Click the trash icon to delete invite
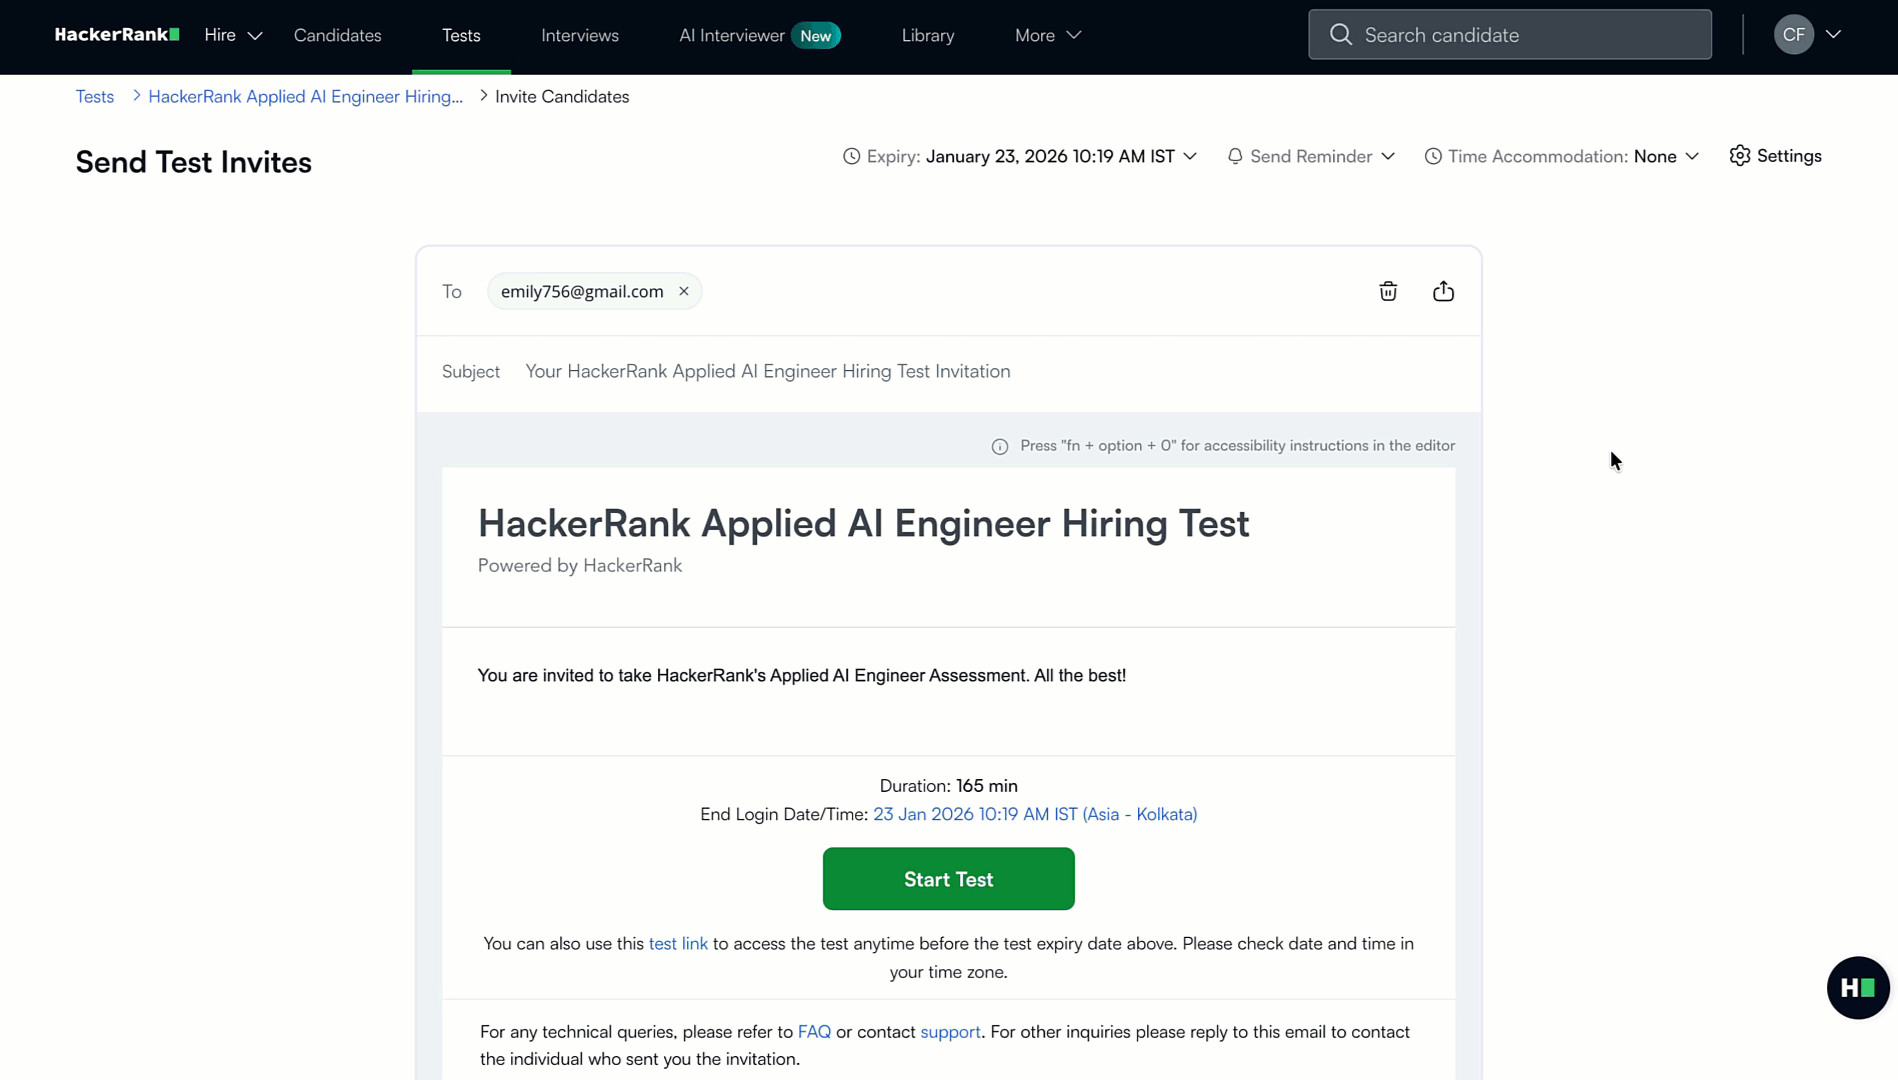Screen dimensions: 1898x1080 click(1388, 291)
